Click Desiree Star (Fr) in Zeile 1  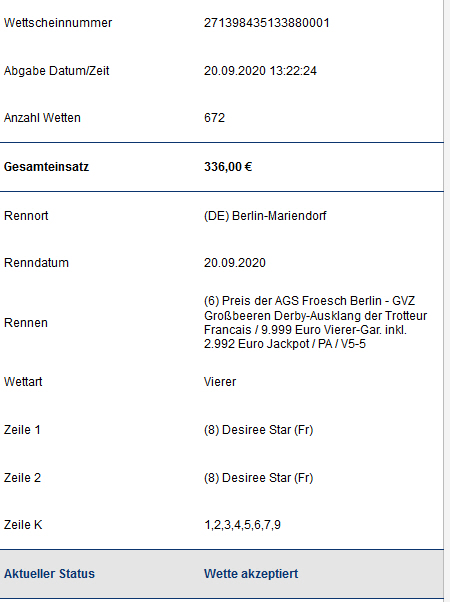tap(258, 430)
